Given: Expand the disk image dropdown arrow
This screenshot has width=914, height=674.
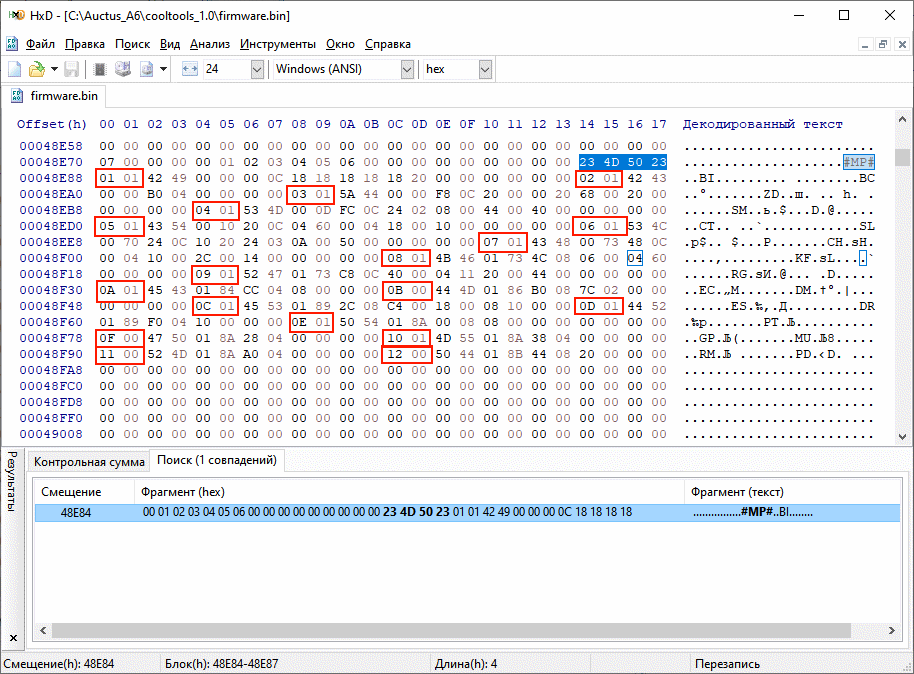Looking at the screenshot, I should (164, 69).
